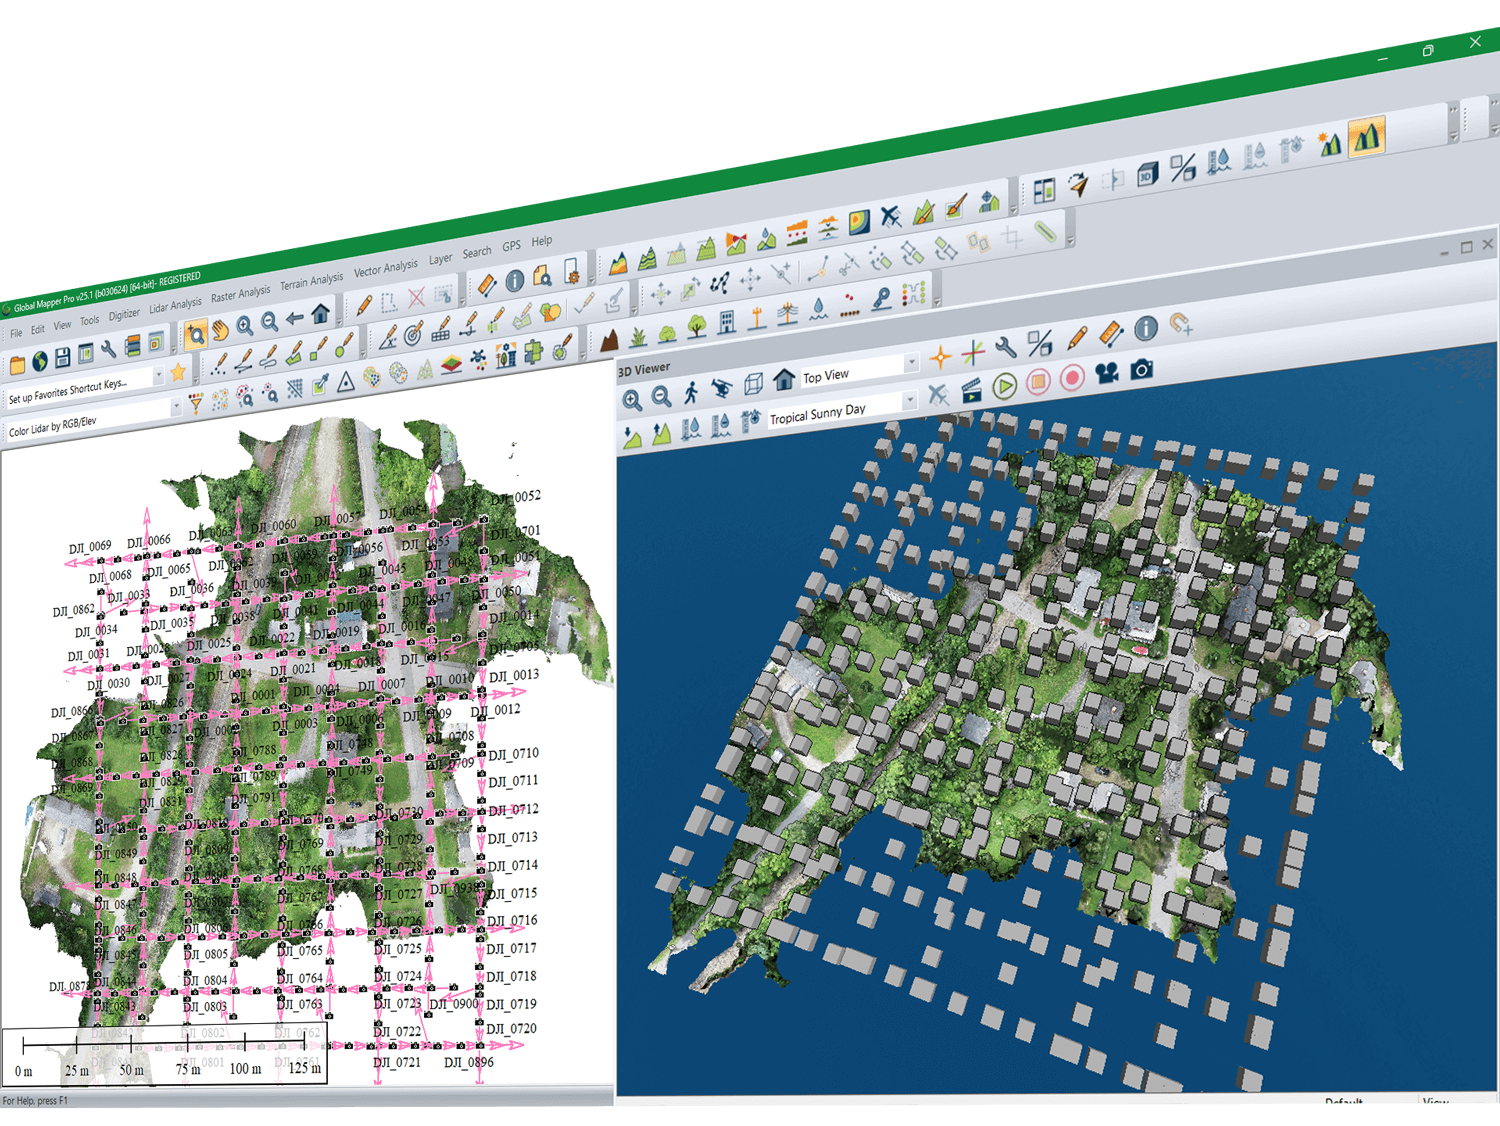Click Zoom Out magnifier in main toolbar
The image size is (1500, 1126).
coord(270,322)
